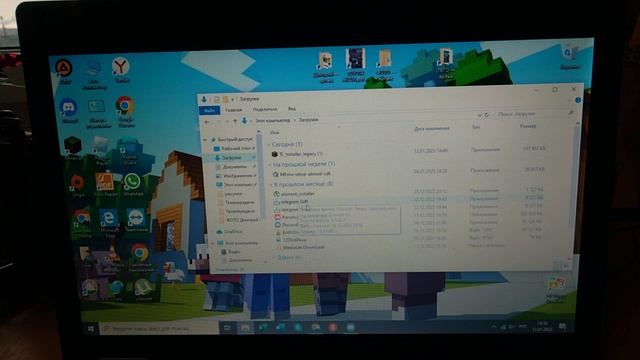This screenshot has width=640, height=360.
Task: Open the File Explorer taskbar icon
Action: [x=245, y=328]
